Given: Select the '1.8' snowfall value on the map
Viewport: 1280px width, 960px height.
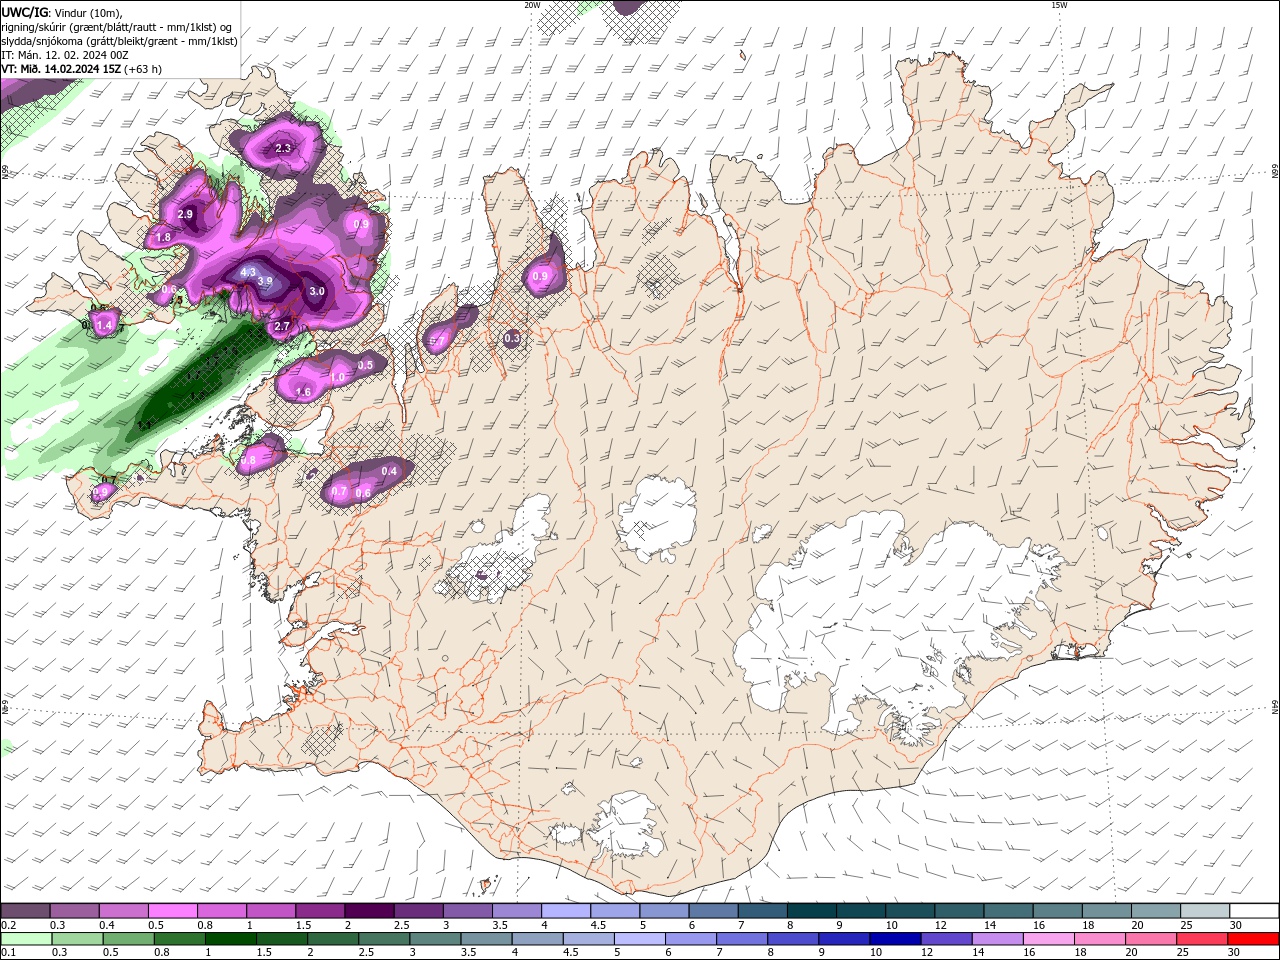Looking at the screenshot, I should tap(164, 237).
